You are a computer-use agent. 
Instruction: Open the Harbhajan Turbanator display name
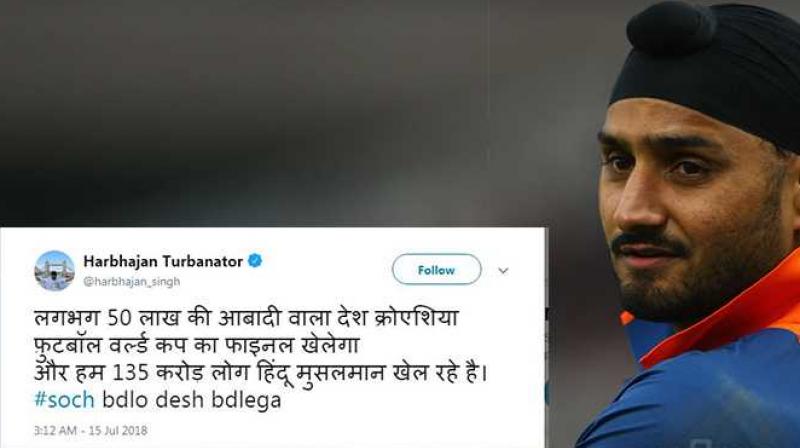coord(163,261)
